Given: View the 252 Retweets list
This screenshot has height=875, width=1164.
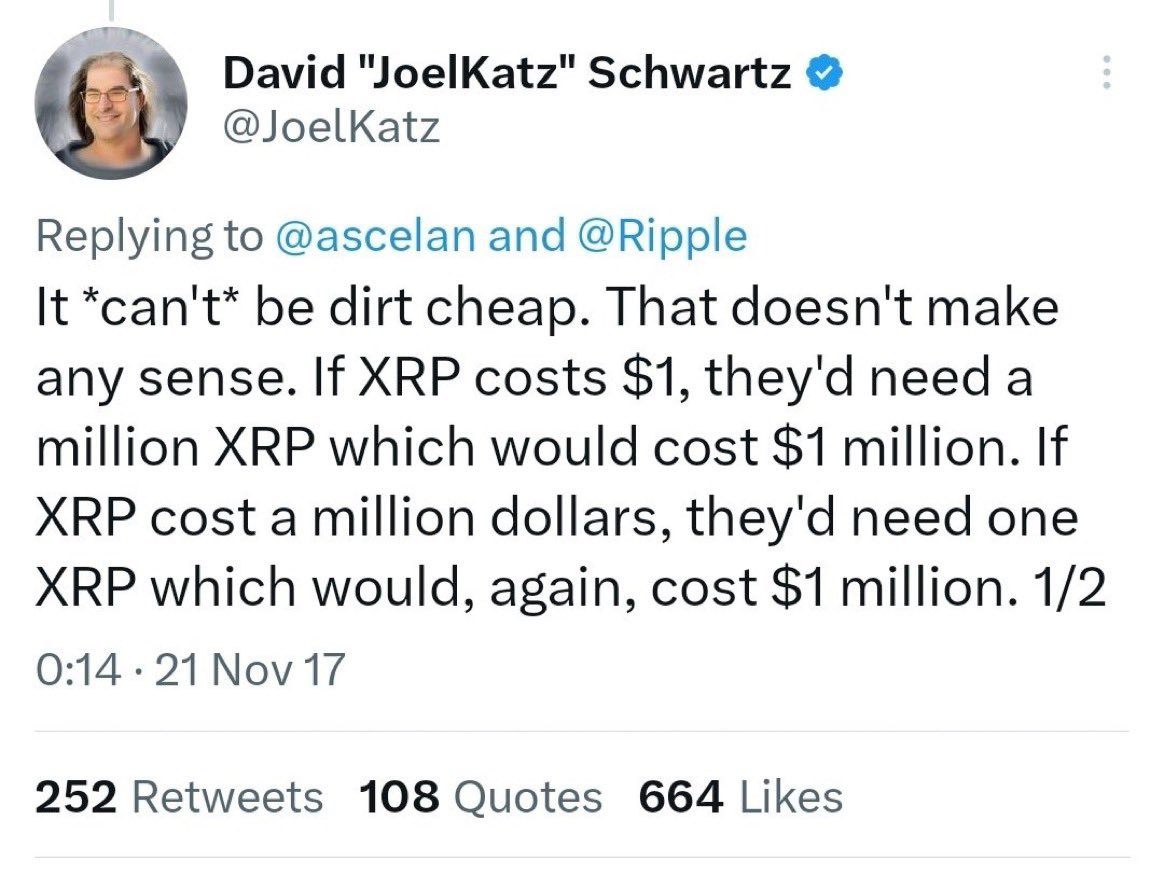Looking at the screenshot, I should 179,797.
